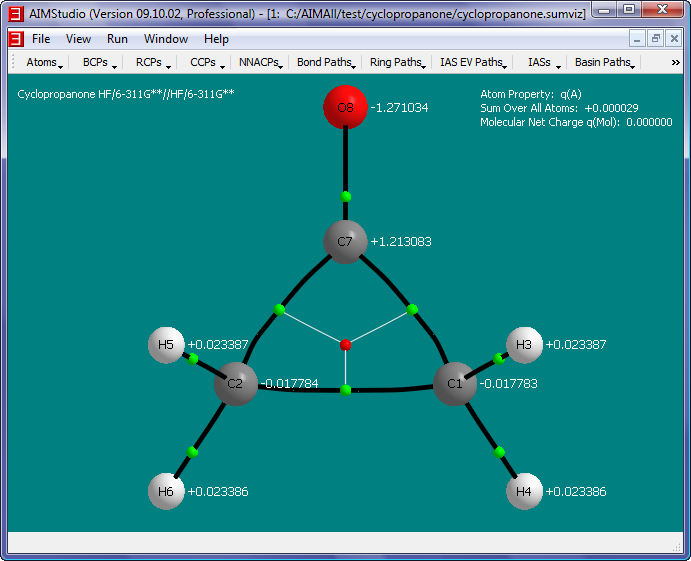This screenshot has height=561, width=691.
Task: Click the green bond critical point between O3 and C7
Action: click(x=346, y=196)
